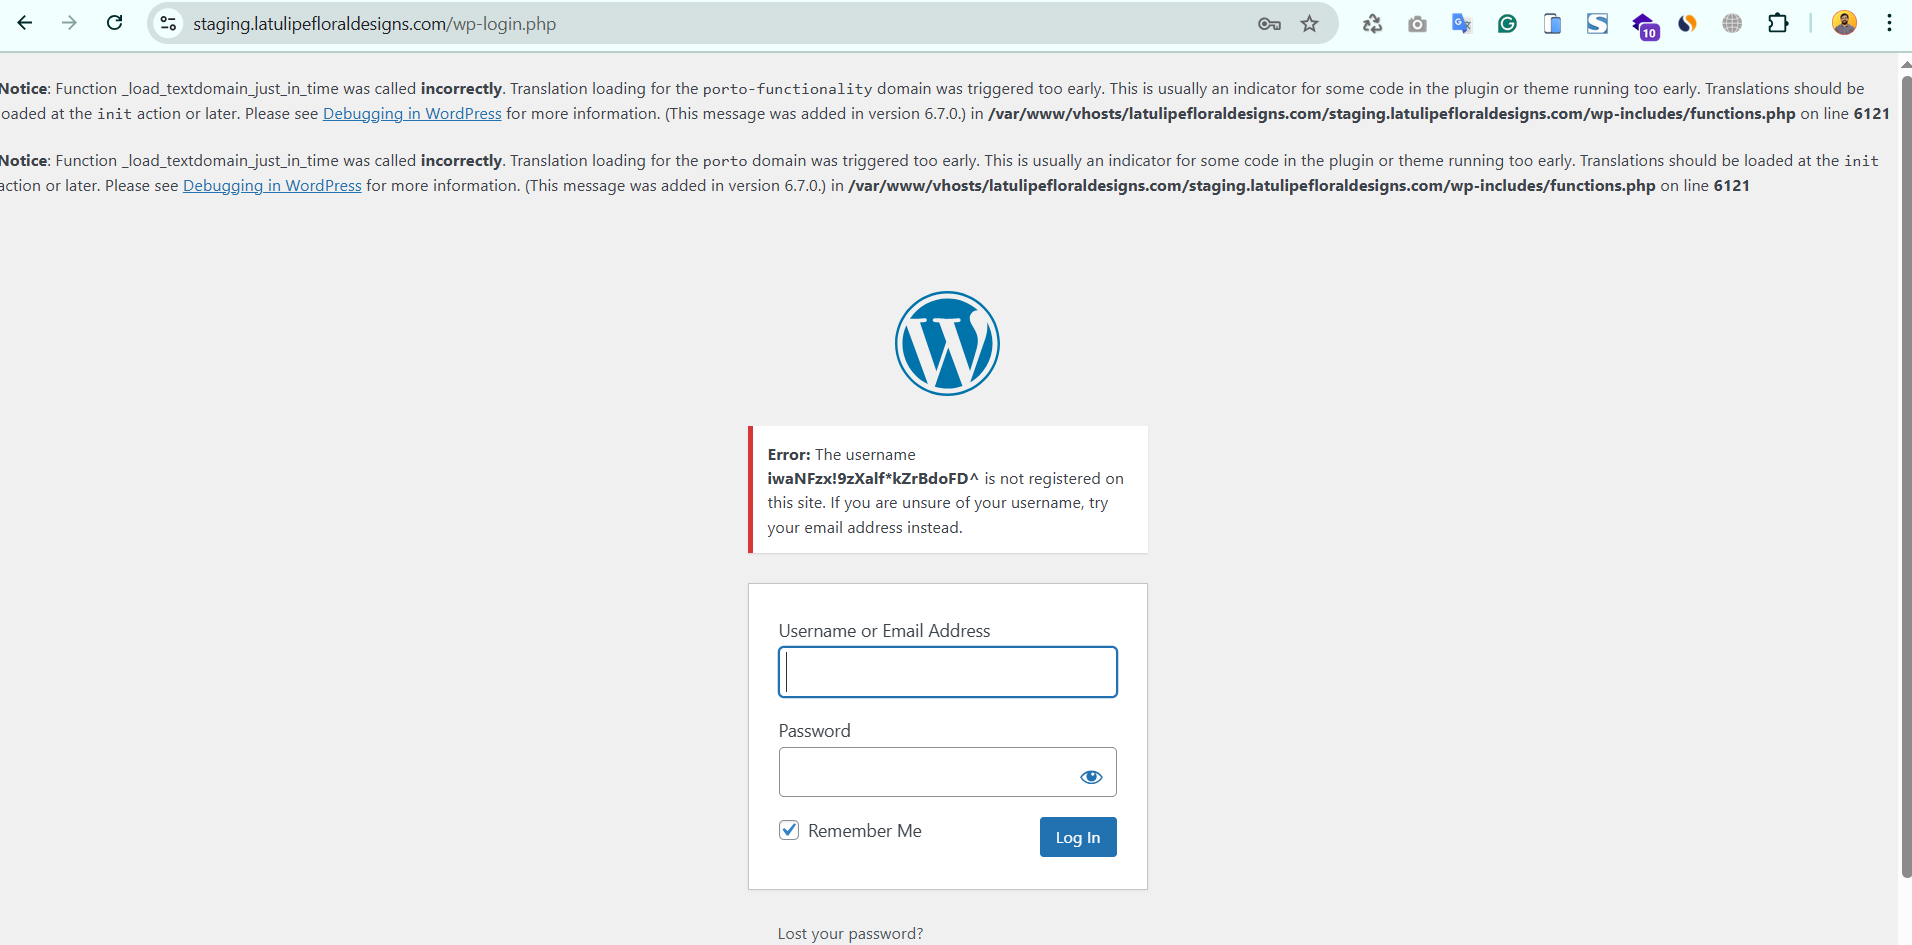Open the saved passwords key icon

pos(1269,24)
